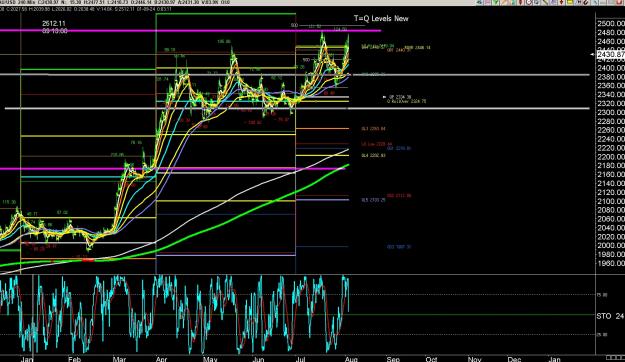Click the Mar label on time axis

pos(119,359)
